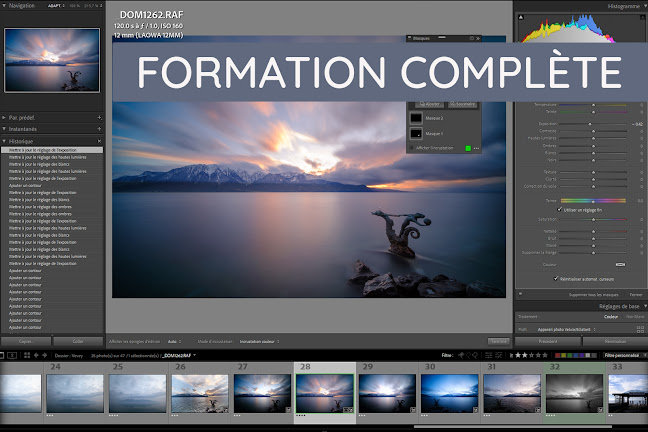
Task: Open the overlay options three-dots menu
Action: pos(476,148)
